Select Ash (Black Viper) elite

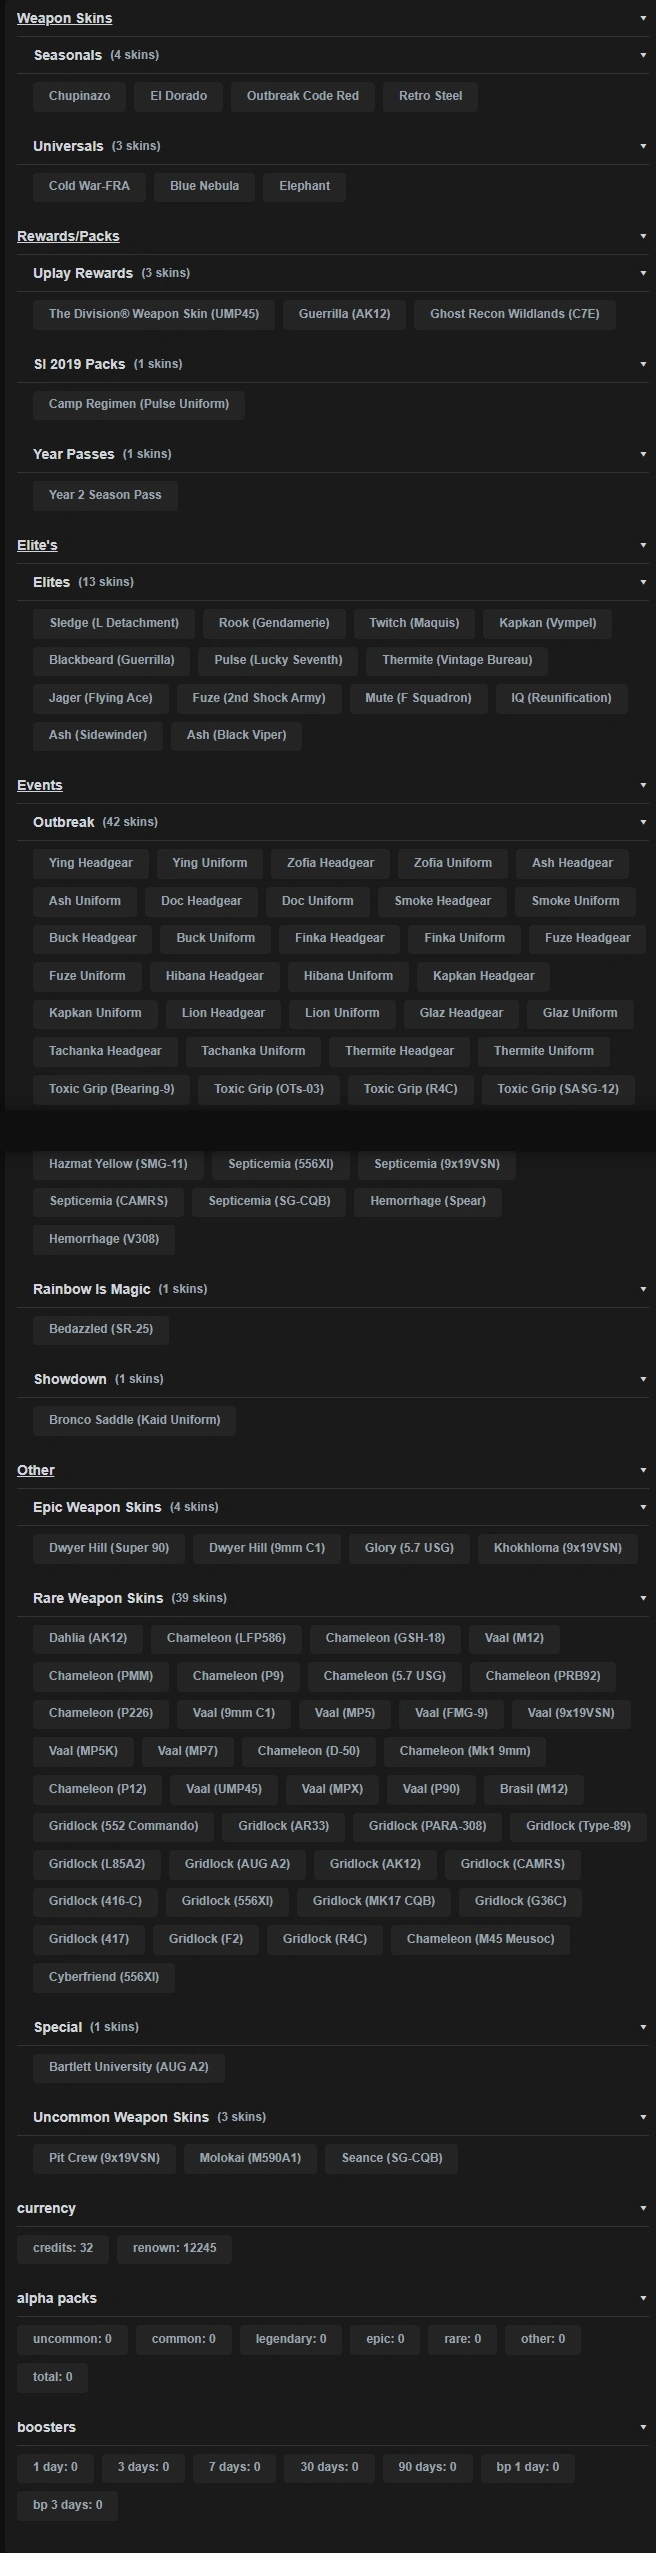click(x=236, y=735)
